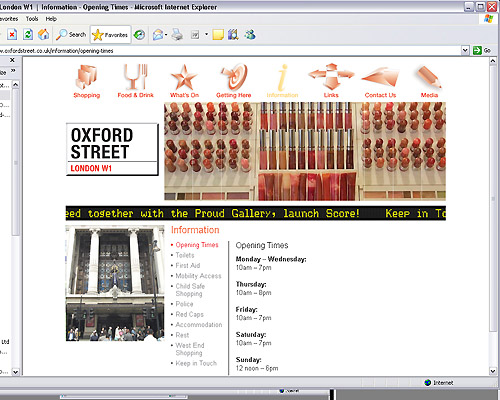Go to the Home page icon

pos(43,34)
